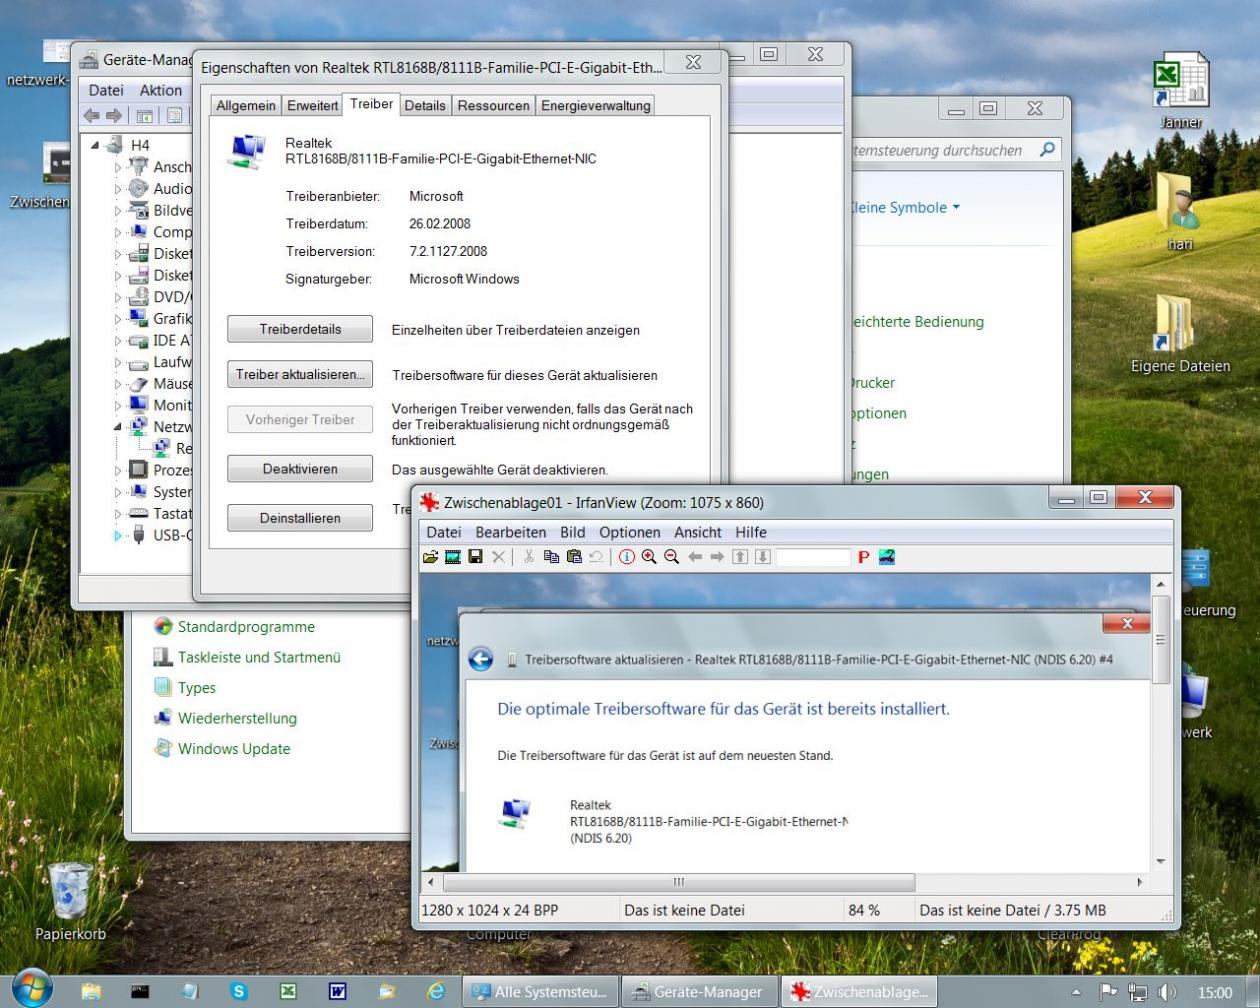This screenshot has height=1008, width=1260.
Task: Click the delete X icon in IrfanView toolbar
Action: pos(498,557)
